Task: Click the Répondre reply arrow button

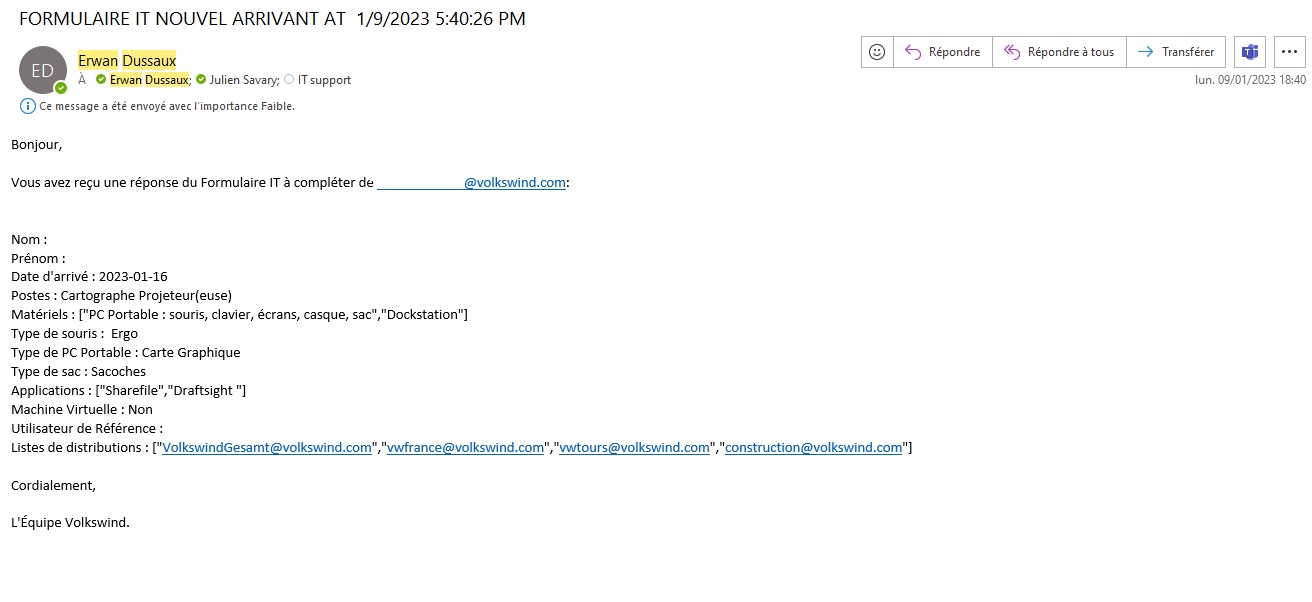Action: point(943,52)
